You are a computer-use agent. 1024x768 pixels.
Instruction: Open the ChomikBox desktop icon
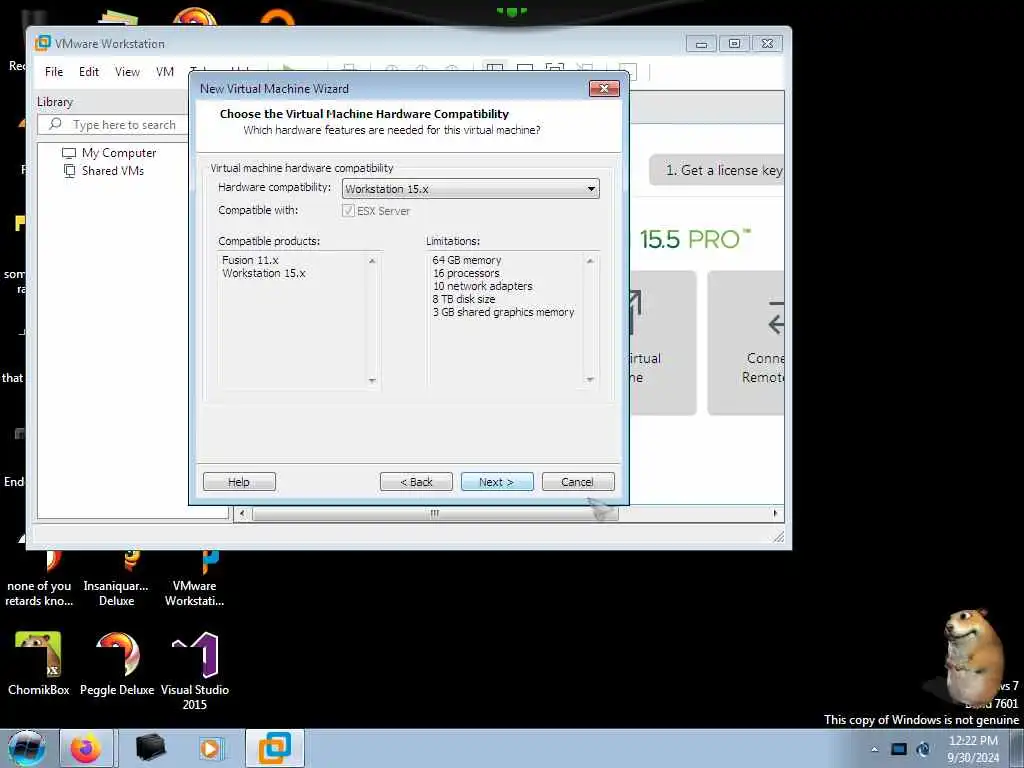click(39, 663)
